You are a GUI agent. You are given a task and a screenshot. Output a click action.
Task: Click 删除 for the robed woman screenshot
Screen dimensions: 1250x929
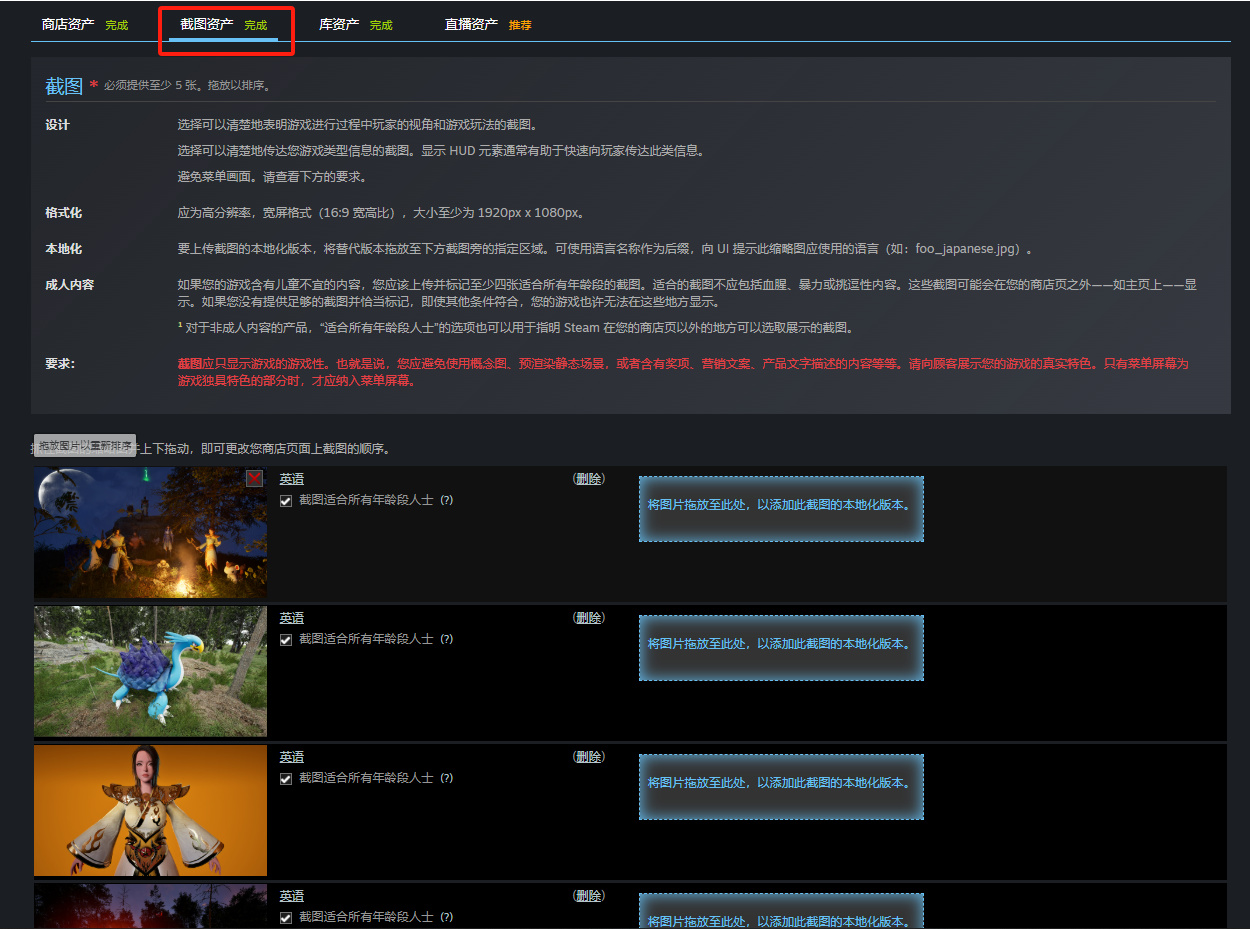coord(588,757)
